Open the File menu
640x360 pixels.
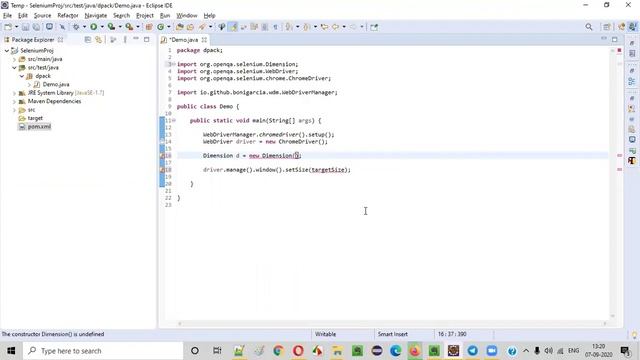pyautogui.click(x=7, y=16)
